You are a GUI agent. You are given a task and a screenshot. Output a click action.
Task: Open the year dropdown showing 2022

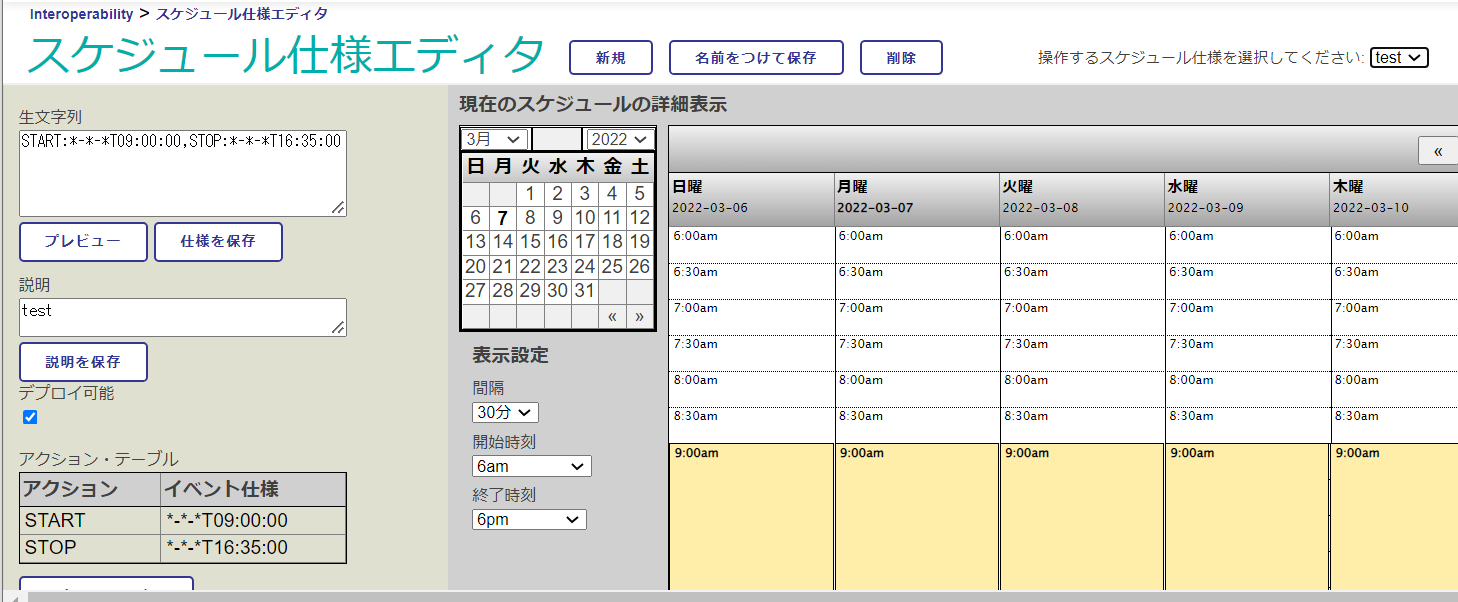coord(620,139)
